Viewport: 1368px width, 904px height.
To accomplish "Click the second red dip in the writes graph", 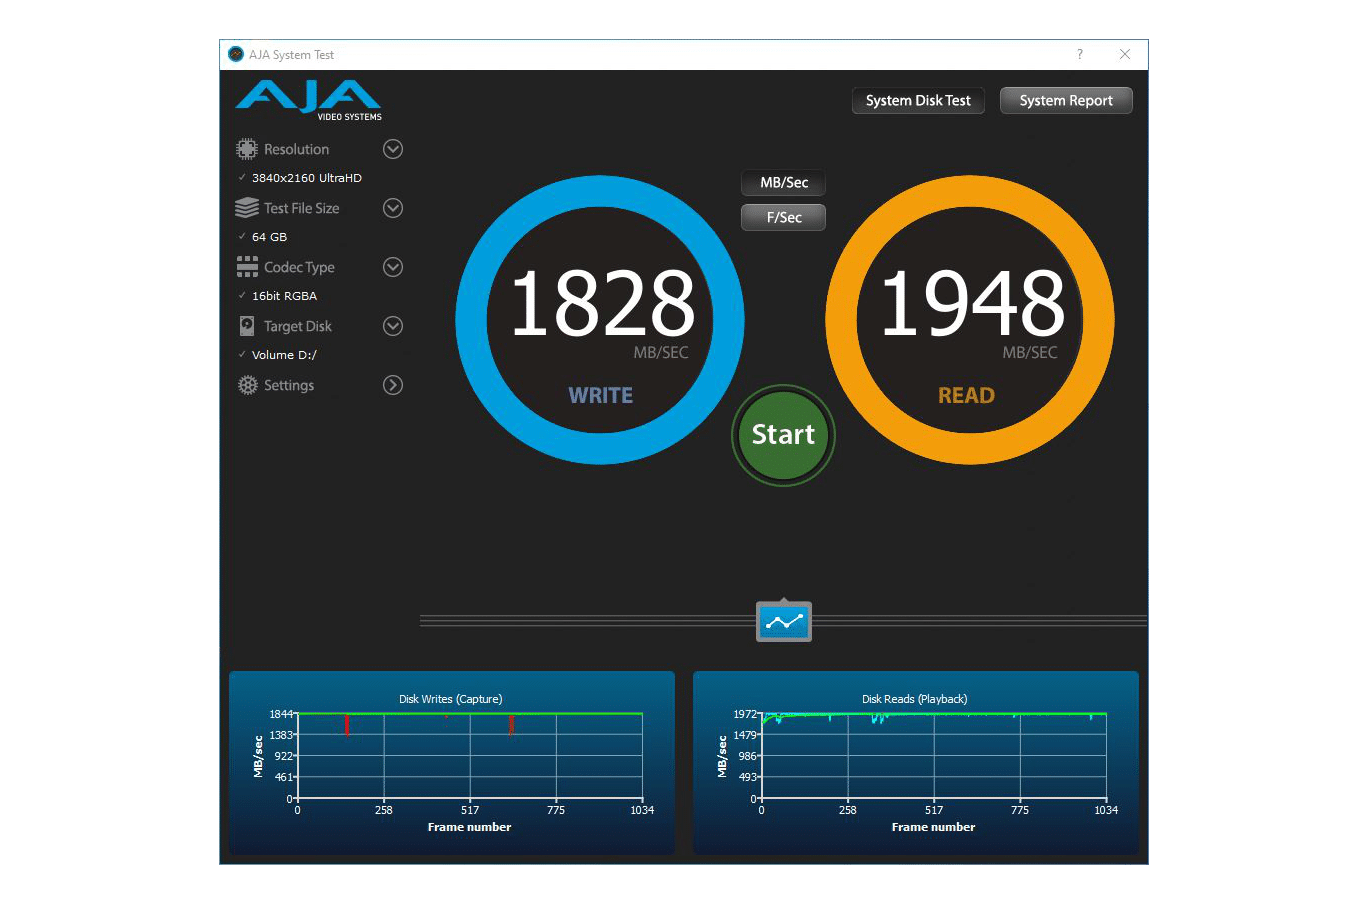I will click(x=511, y=724).
